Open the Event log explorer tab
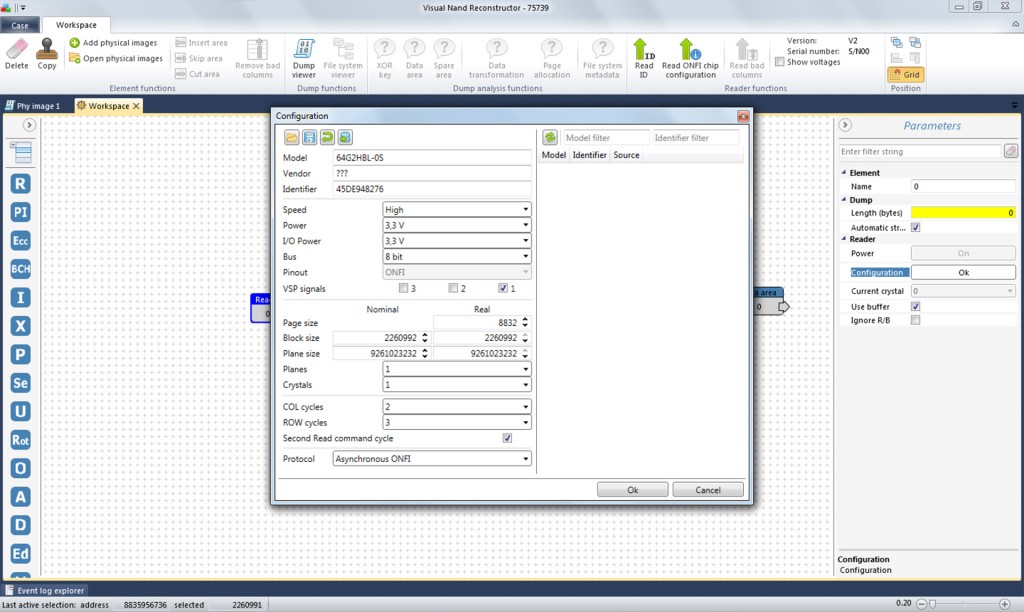 [x=44, y=590]
